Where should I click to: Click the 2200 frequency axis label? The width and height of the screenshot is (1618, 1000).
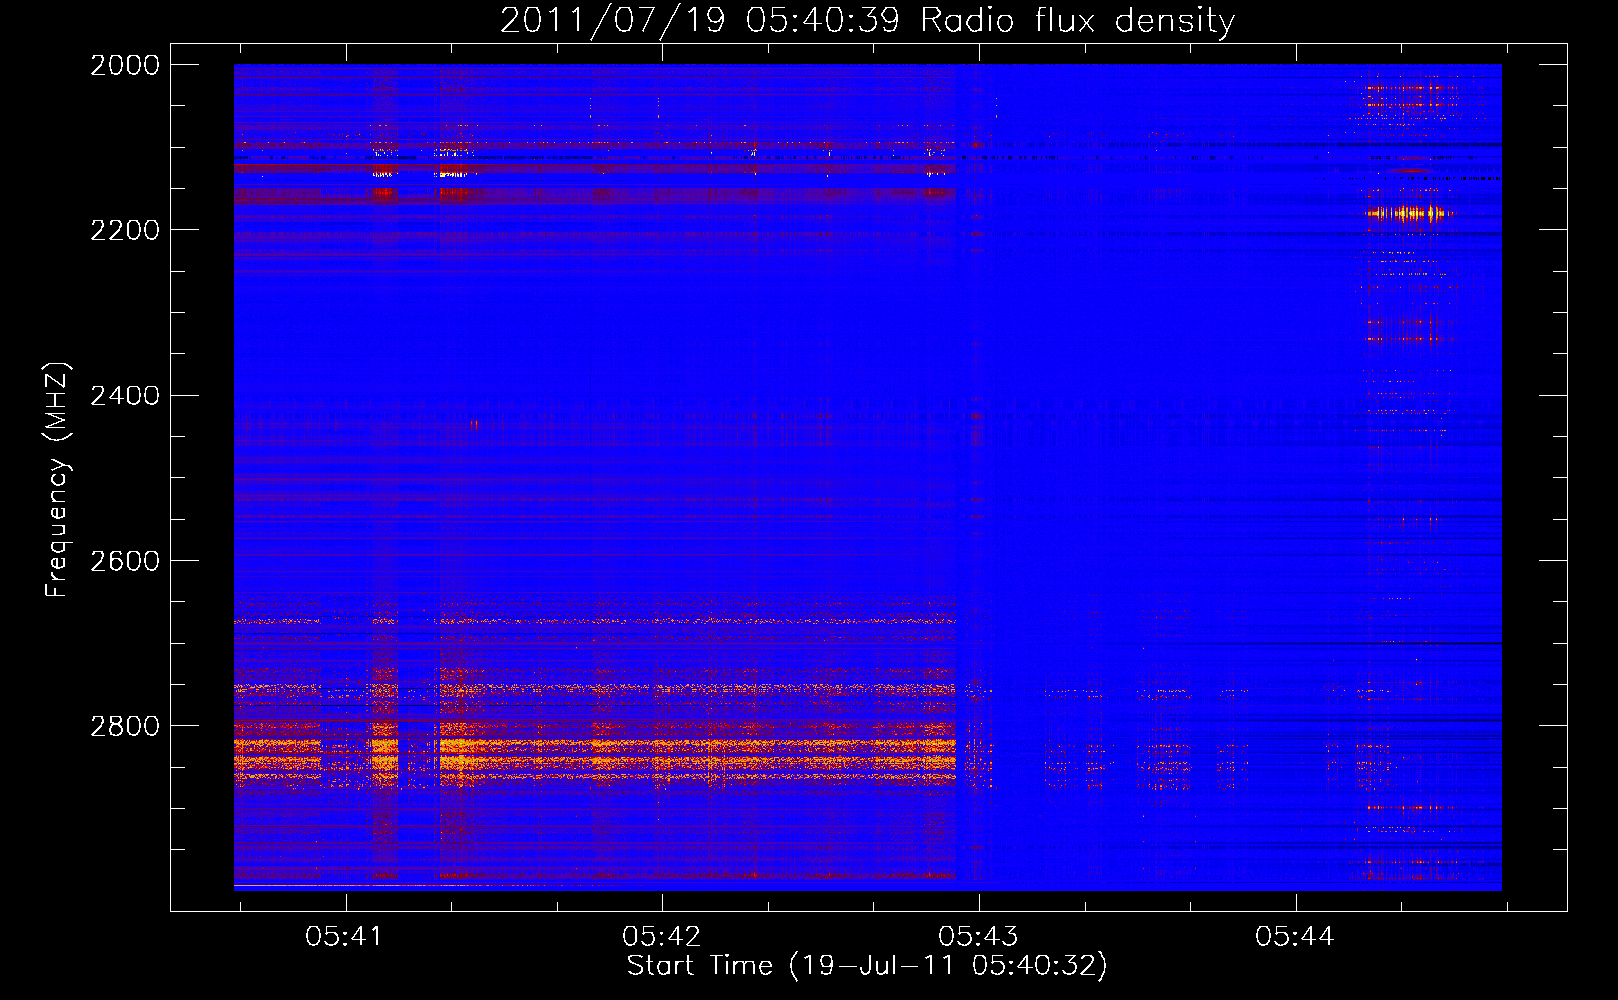[125, 230]
